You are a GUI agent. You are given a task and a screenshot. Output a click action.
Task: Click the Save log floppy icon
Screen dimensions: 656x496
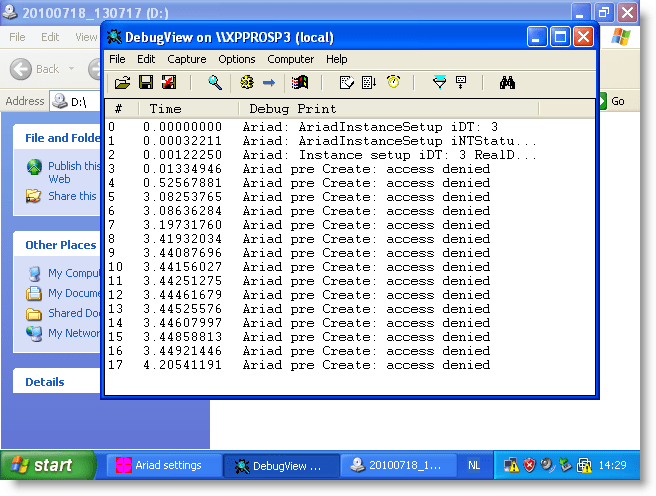pyautogui.click(x=146, y=82)
